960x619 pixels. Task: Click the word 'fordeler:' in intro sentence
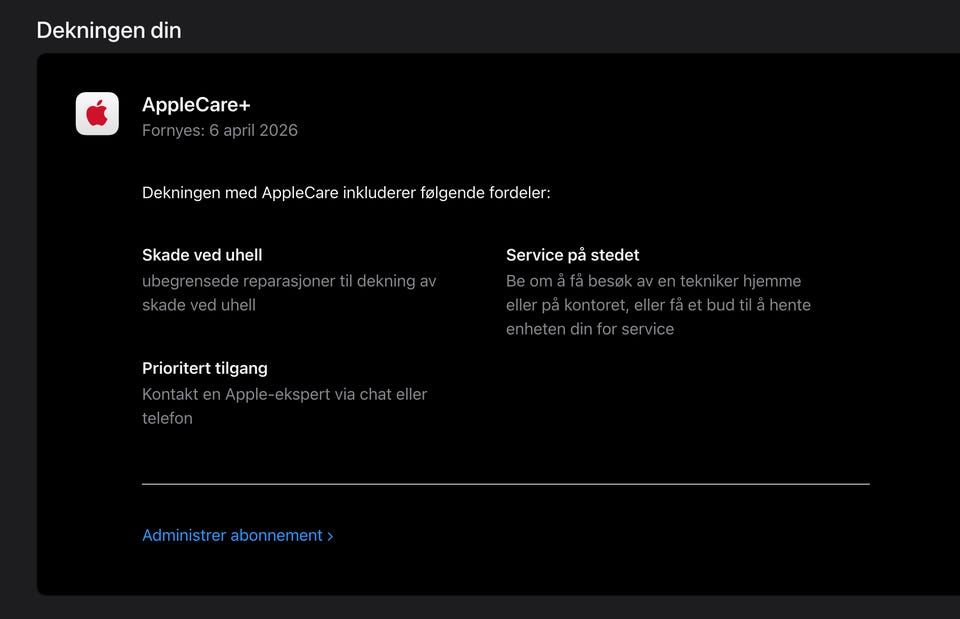pyautogui.click(x=518, y=192)
